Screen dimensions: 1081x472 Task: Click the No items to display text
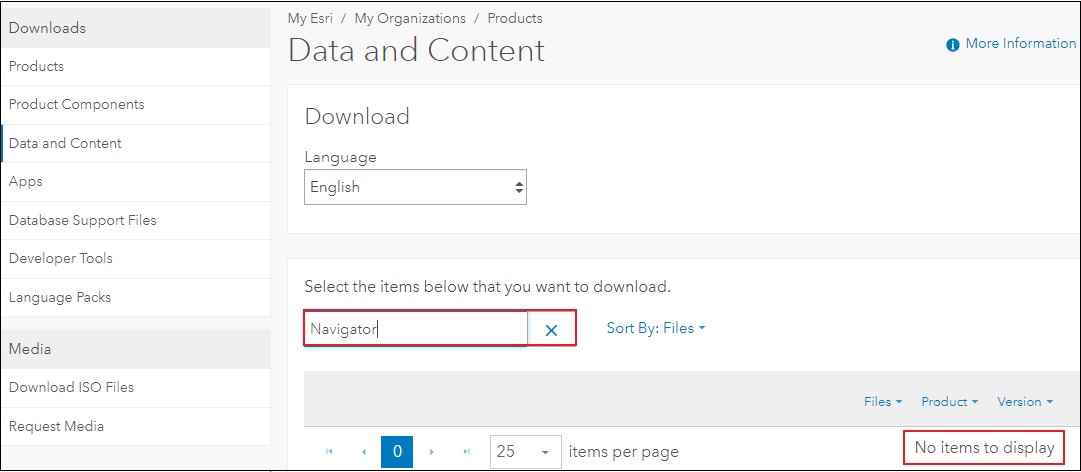(x=984, y=448)
